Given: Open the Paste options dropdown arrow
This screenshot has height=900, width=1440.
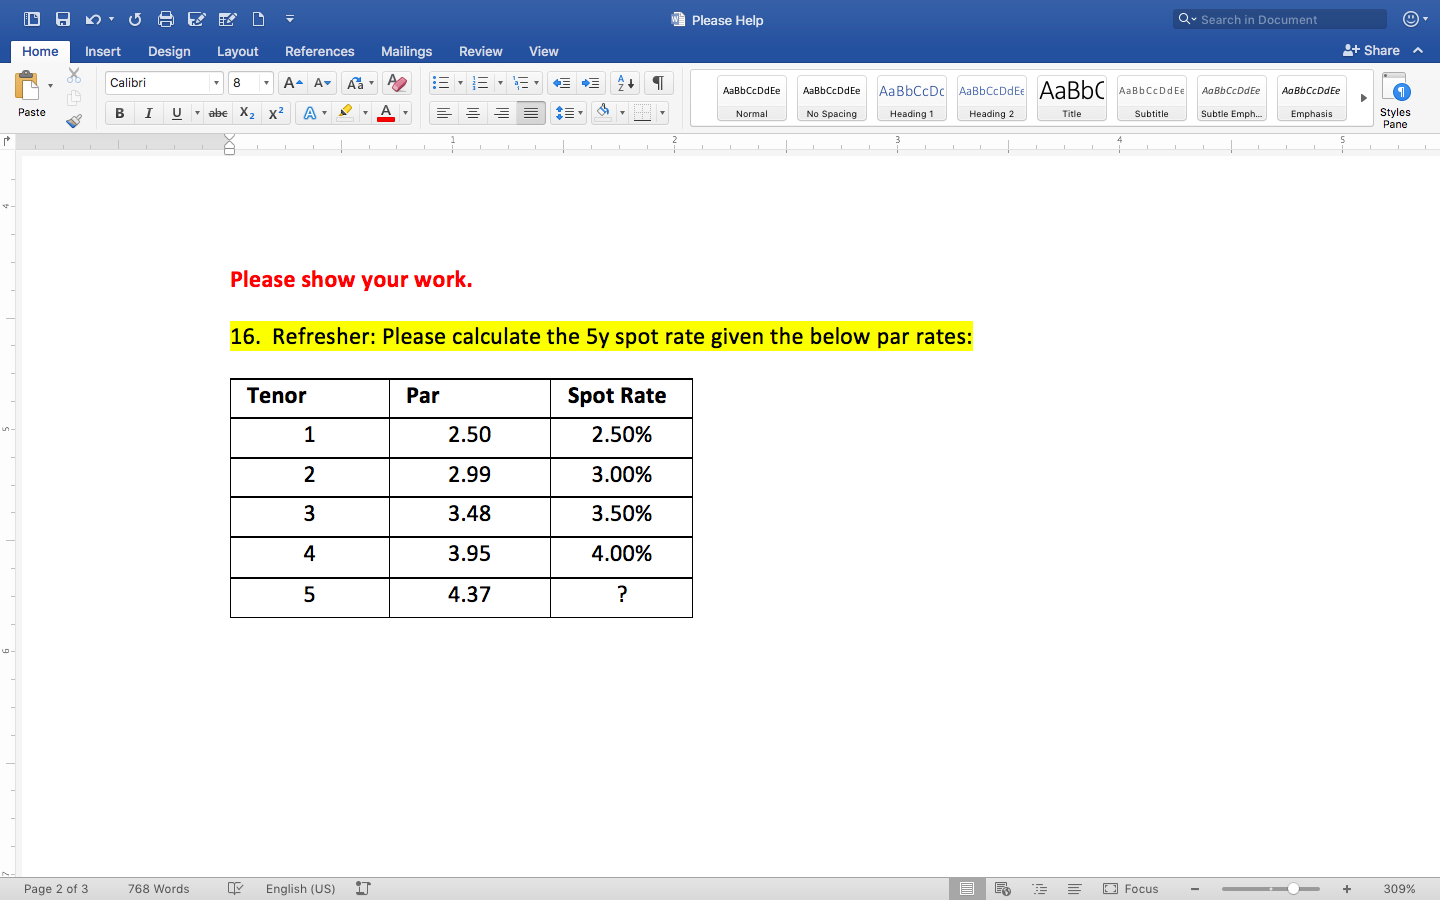Looking at the screenshot, I should point(50,86).
